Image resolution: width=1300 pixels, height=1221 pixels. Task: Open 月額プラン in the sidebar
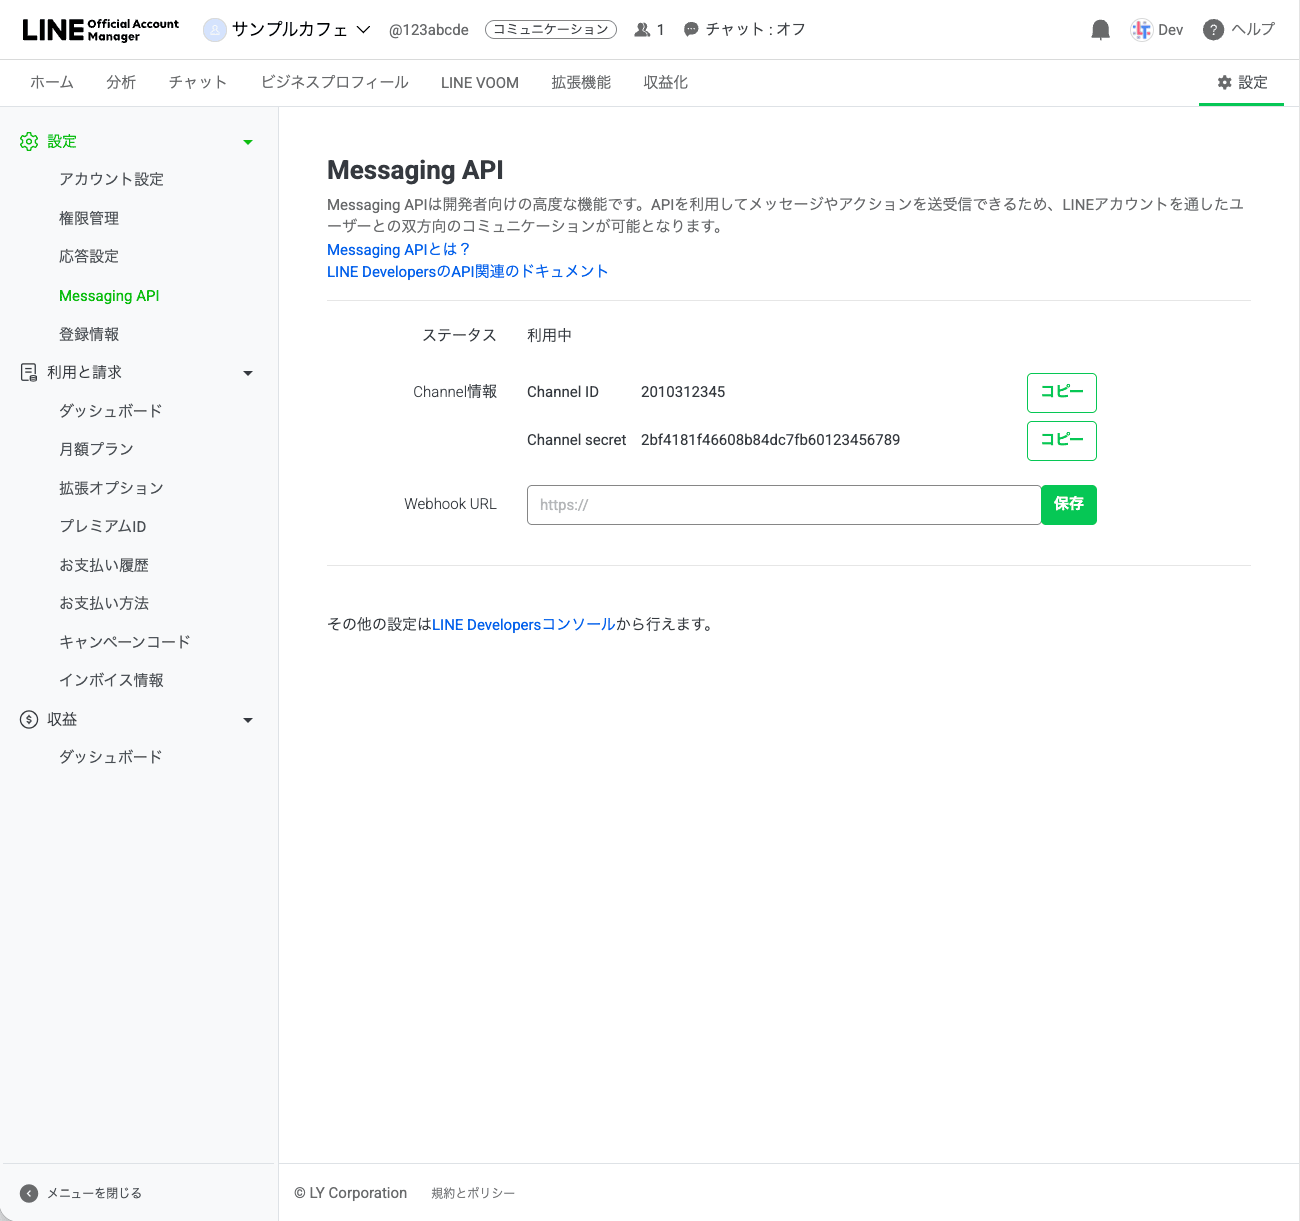tap(96, 450)
